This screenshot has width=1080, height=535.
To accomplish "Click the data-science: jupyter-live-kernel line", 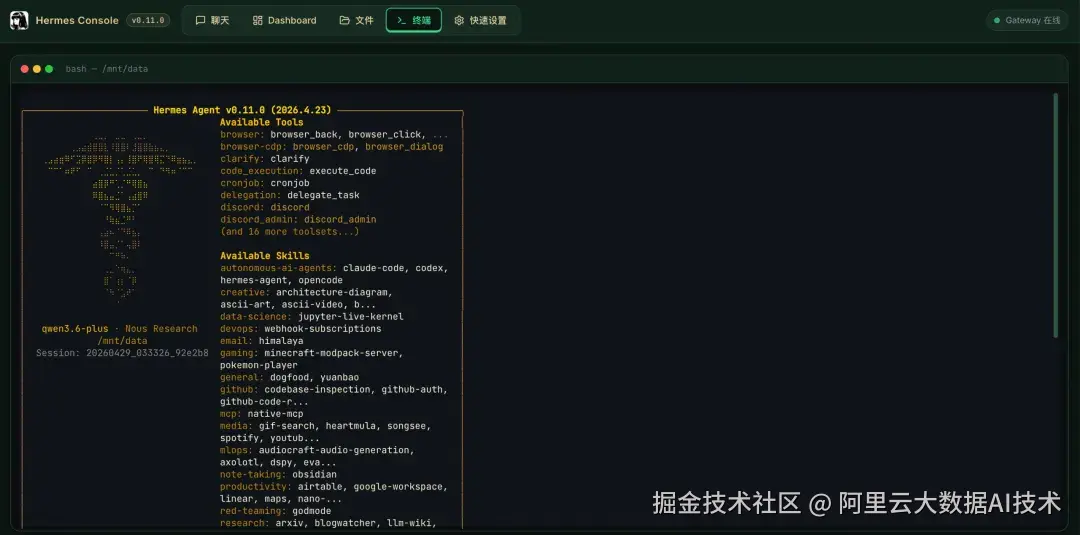I will 312,317.
